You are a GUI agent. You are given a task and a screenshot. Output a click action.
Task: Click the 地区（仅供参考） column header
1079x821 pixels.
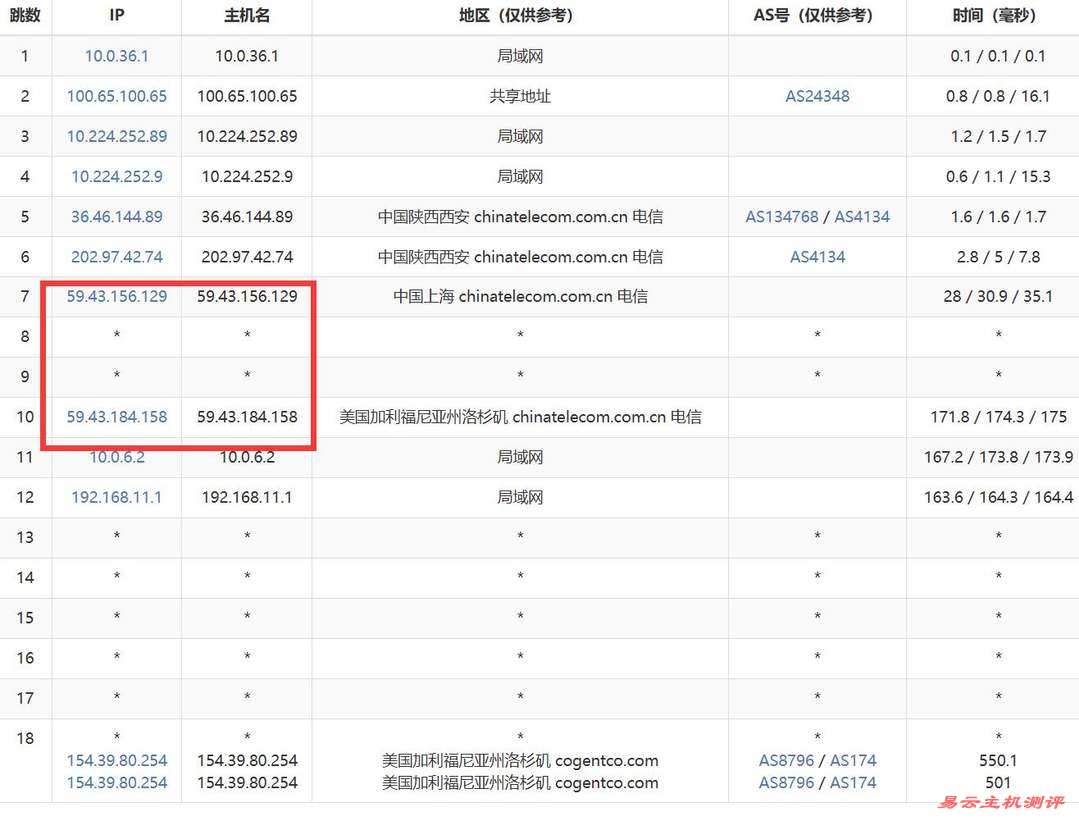tap(519, 16)
